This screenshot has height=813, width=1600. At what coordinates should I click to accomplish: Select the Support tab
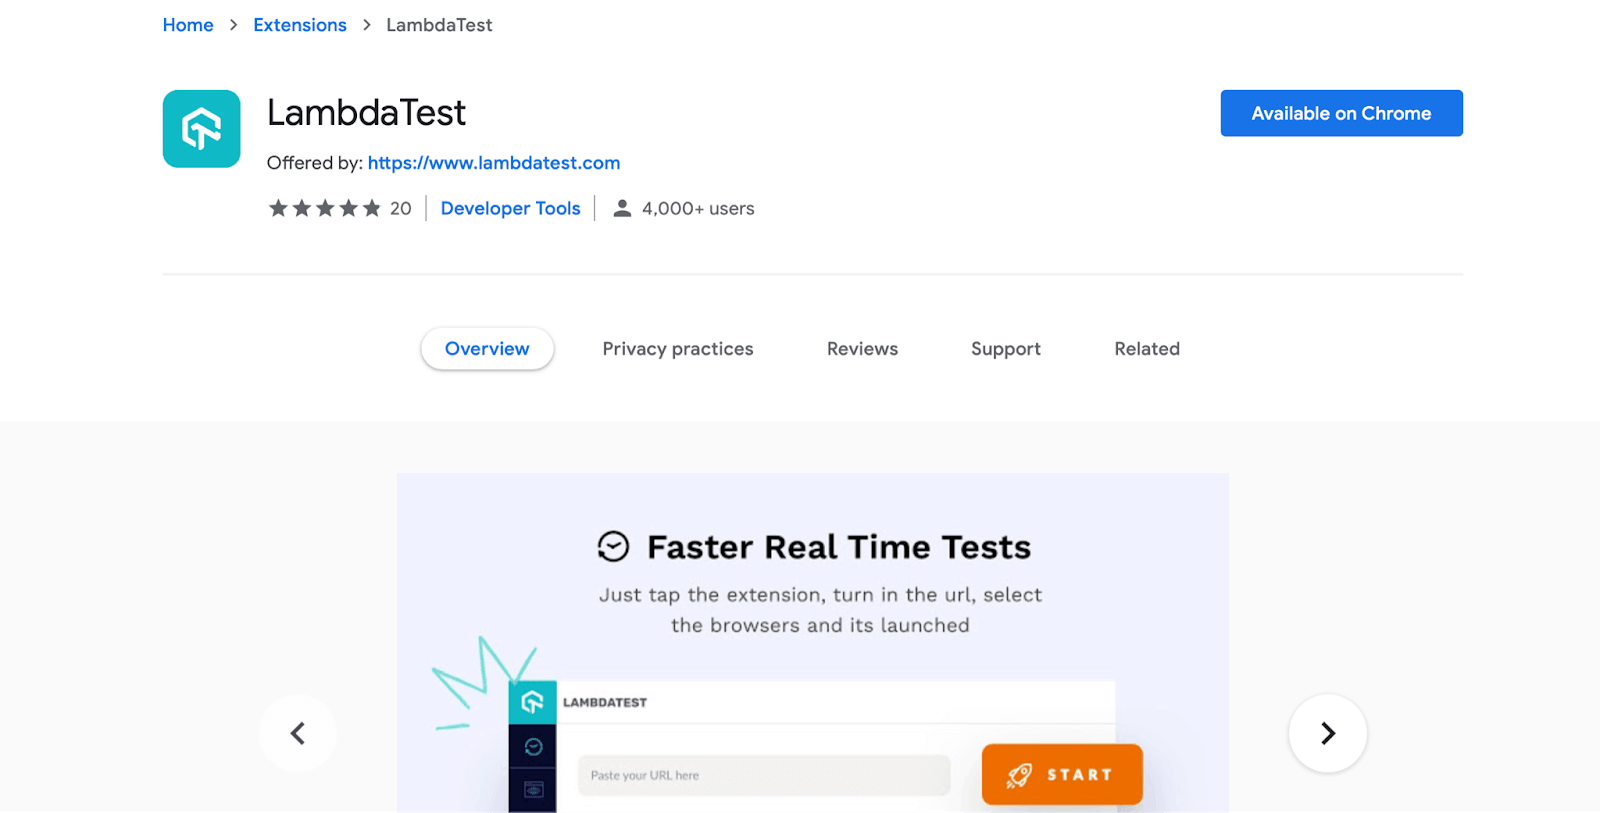1005,348
